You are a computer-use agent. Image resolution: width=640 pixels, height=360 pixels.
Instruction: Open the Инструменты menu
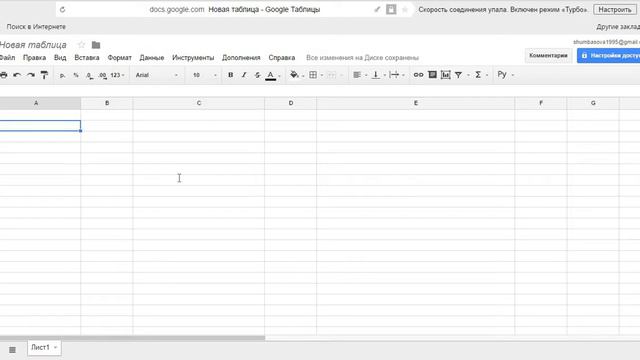click(193, 58)
